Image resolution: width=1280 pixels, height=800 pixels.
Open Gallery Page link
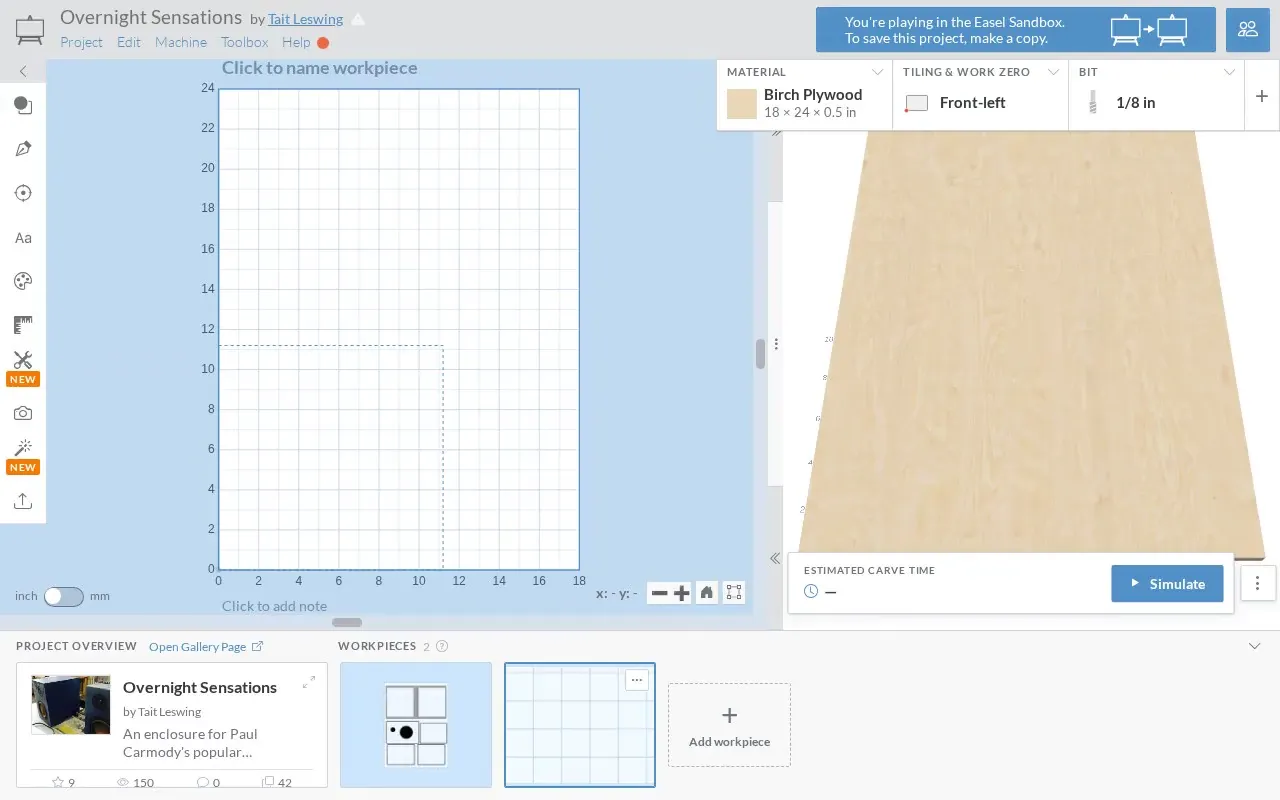tap(206, 647)
